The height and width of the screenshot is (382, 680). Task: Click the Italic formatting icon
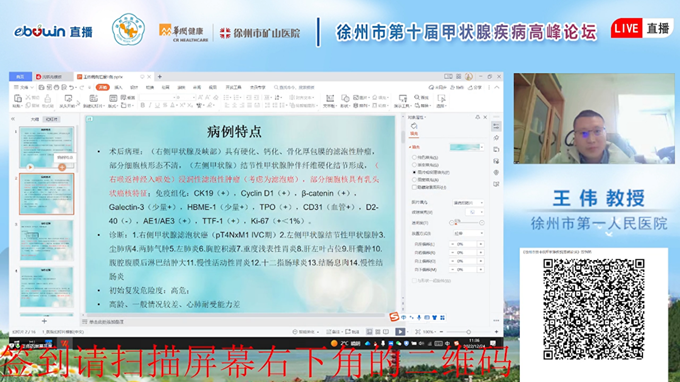[150, 105]
